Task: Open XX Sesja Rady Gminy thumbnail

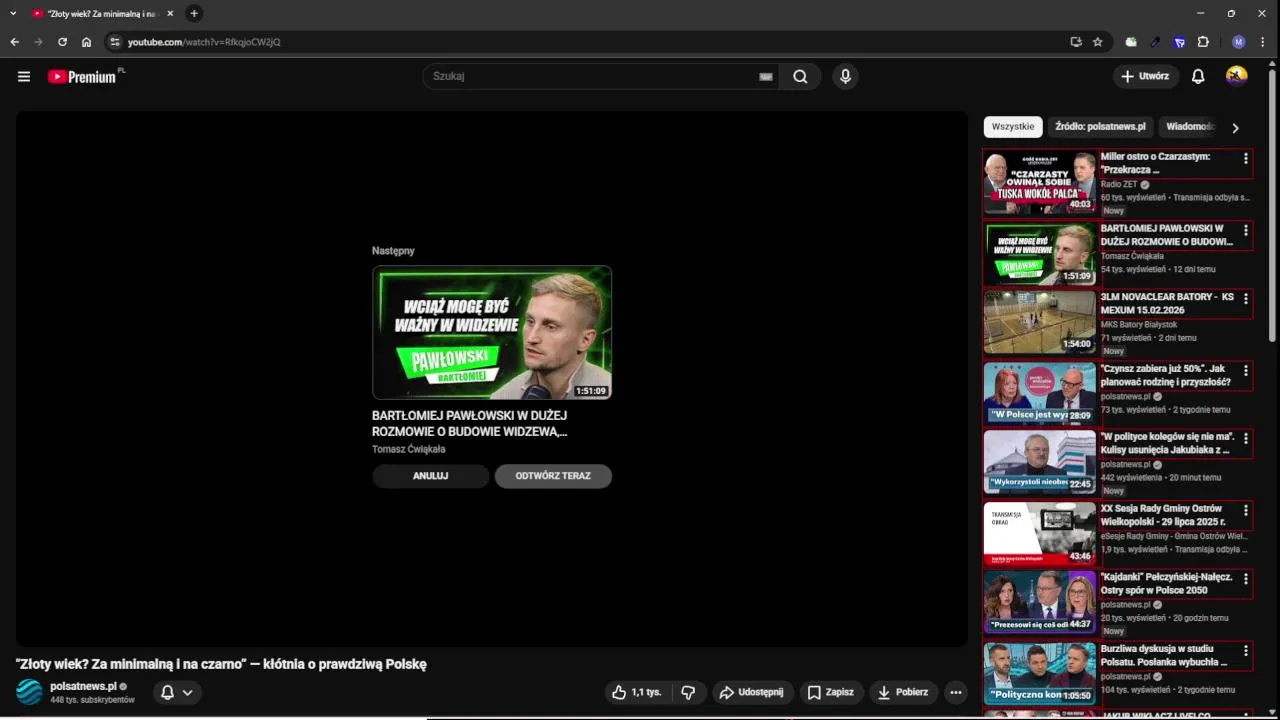Action: pos(1040,533)
